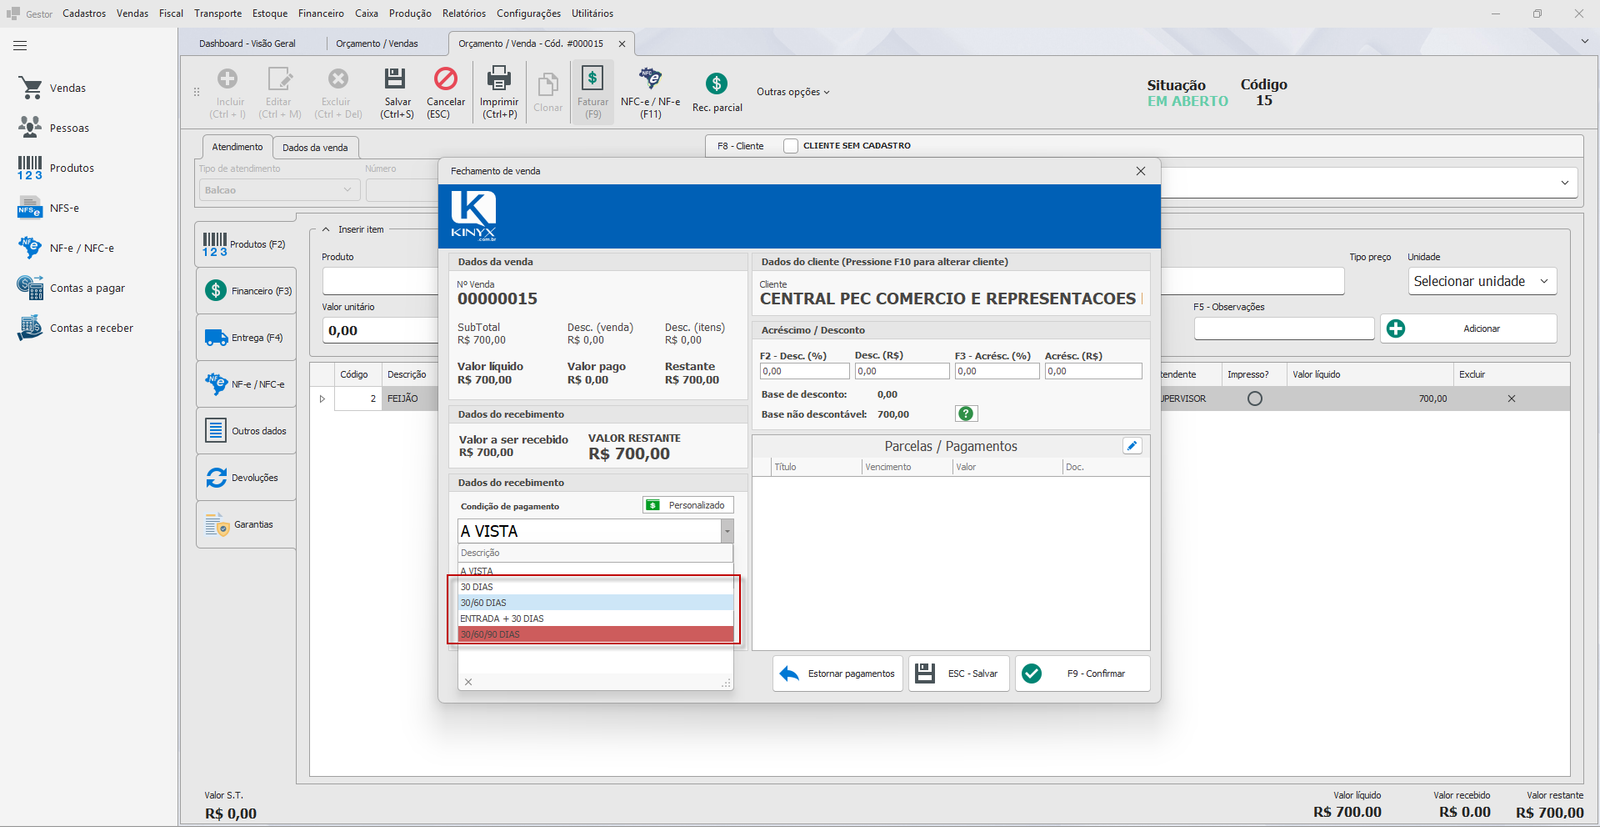Click the hamburger menu icon

point(20,46)
